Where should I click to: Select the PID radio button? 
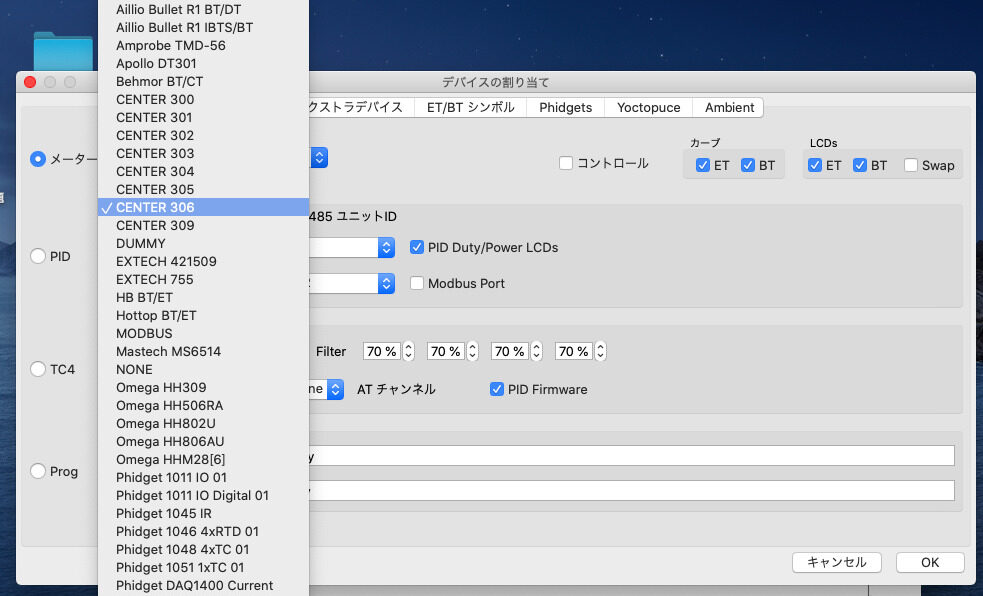click(38, 256)
